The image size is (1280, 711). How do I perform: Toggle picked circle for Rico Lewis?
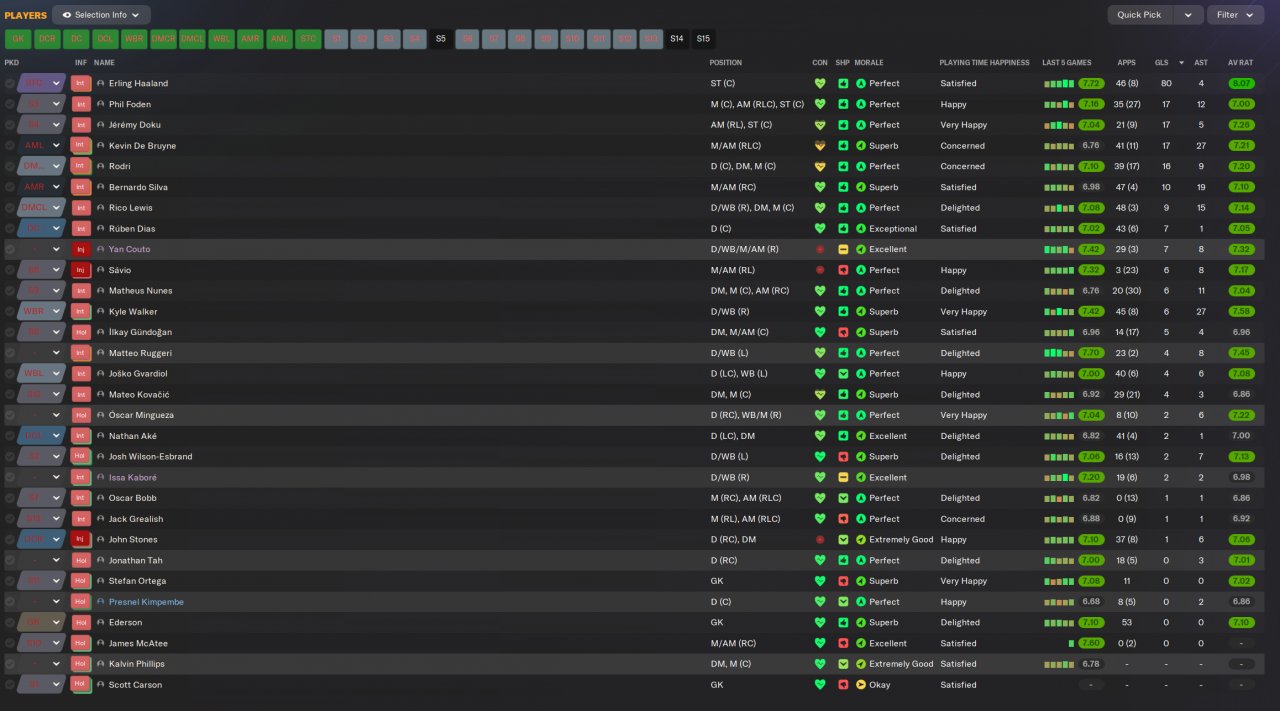pos(10,208)
